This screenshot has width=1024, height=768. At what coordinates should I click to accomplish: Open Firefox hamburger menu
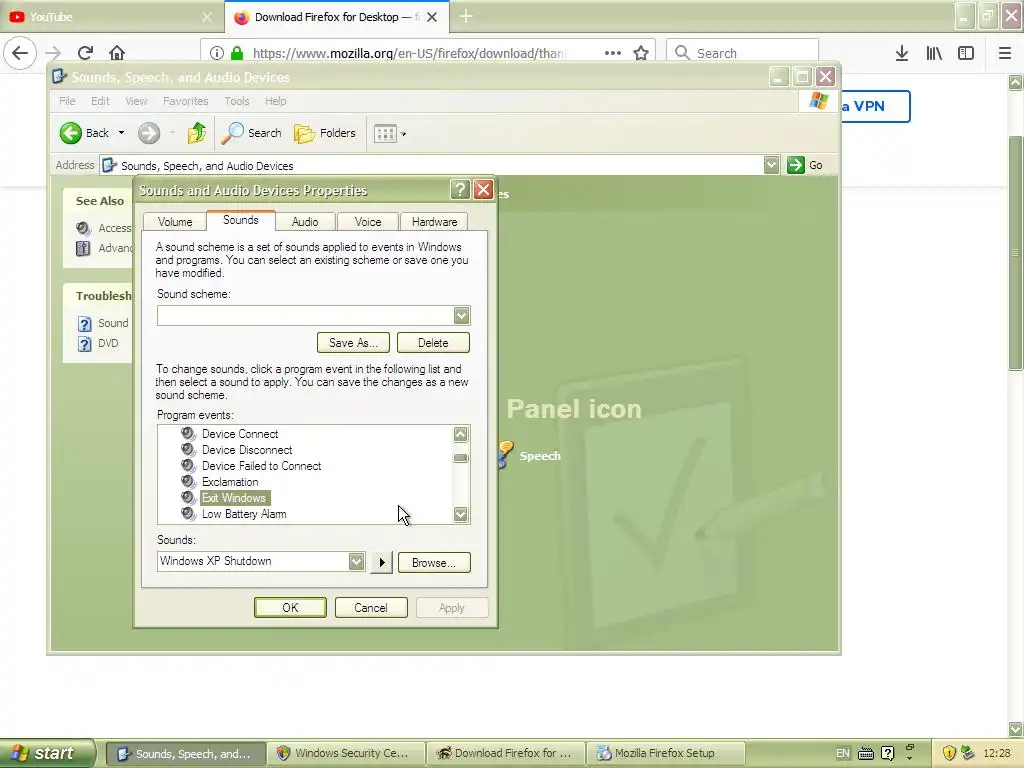pos(1005,53)
